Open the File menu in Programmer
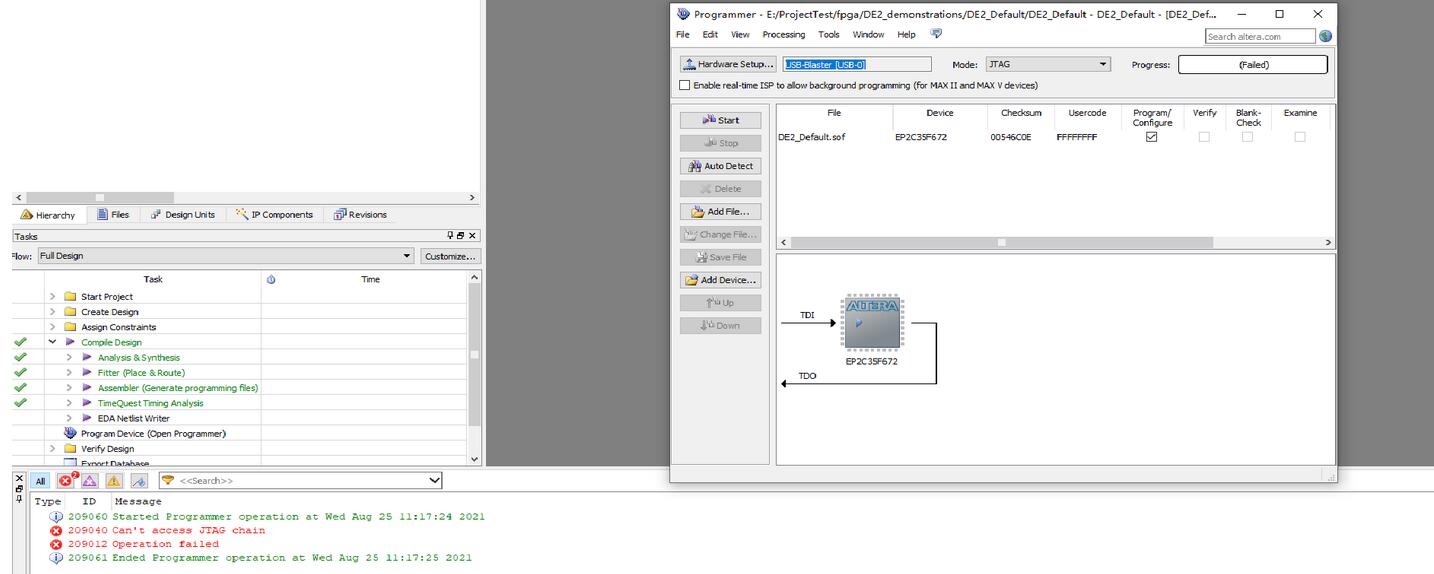 (x=683, y=35)
